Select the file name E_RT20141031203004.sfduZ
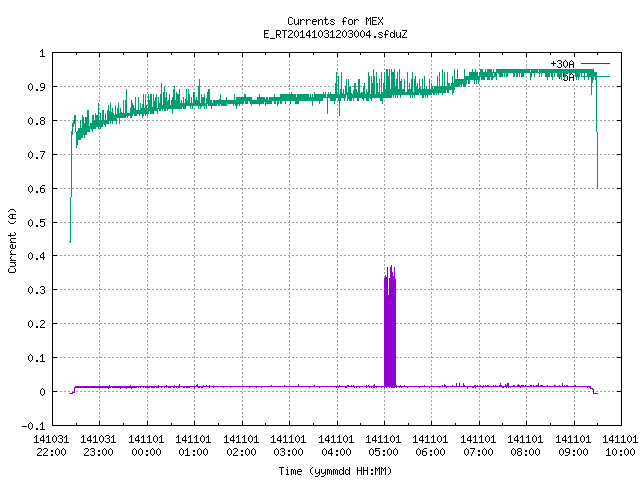640x480 pixels. (335, 34)
